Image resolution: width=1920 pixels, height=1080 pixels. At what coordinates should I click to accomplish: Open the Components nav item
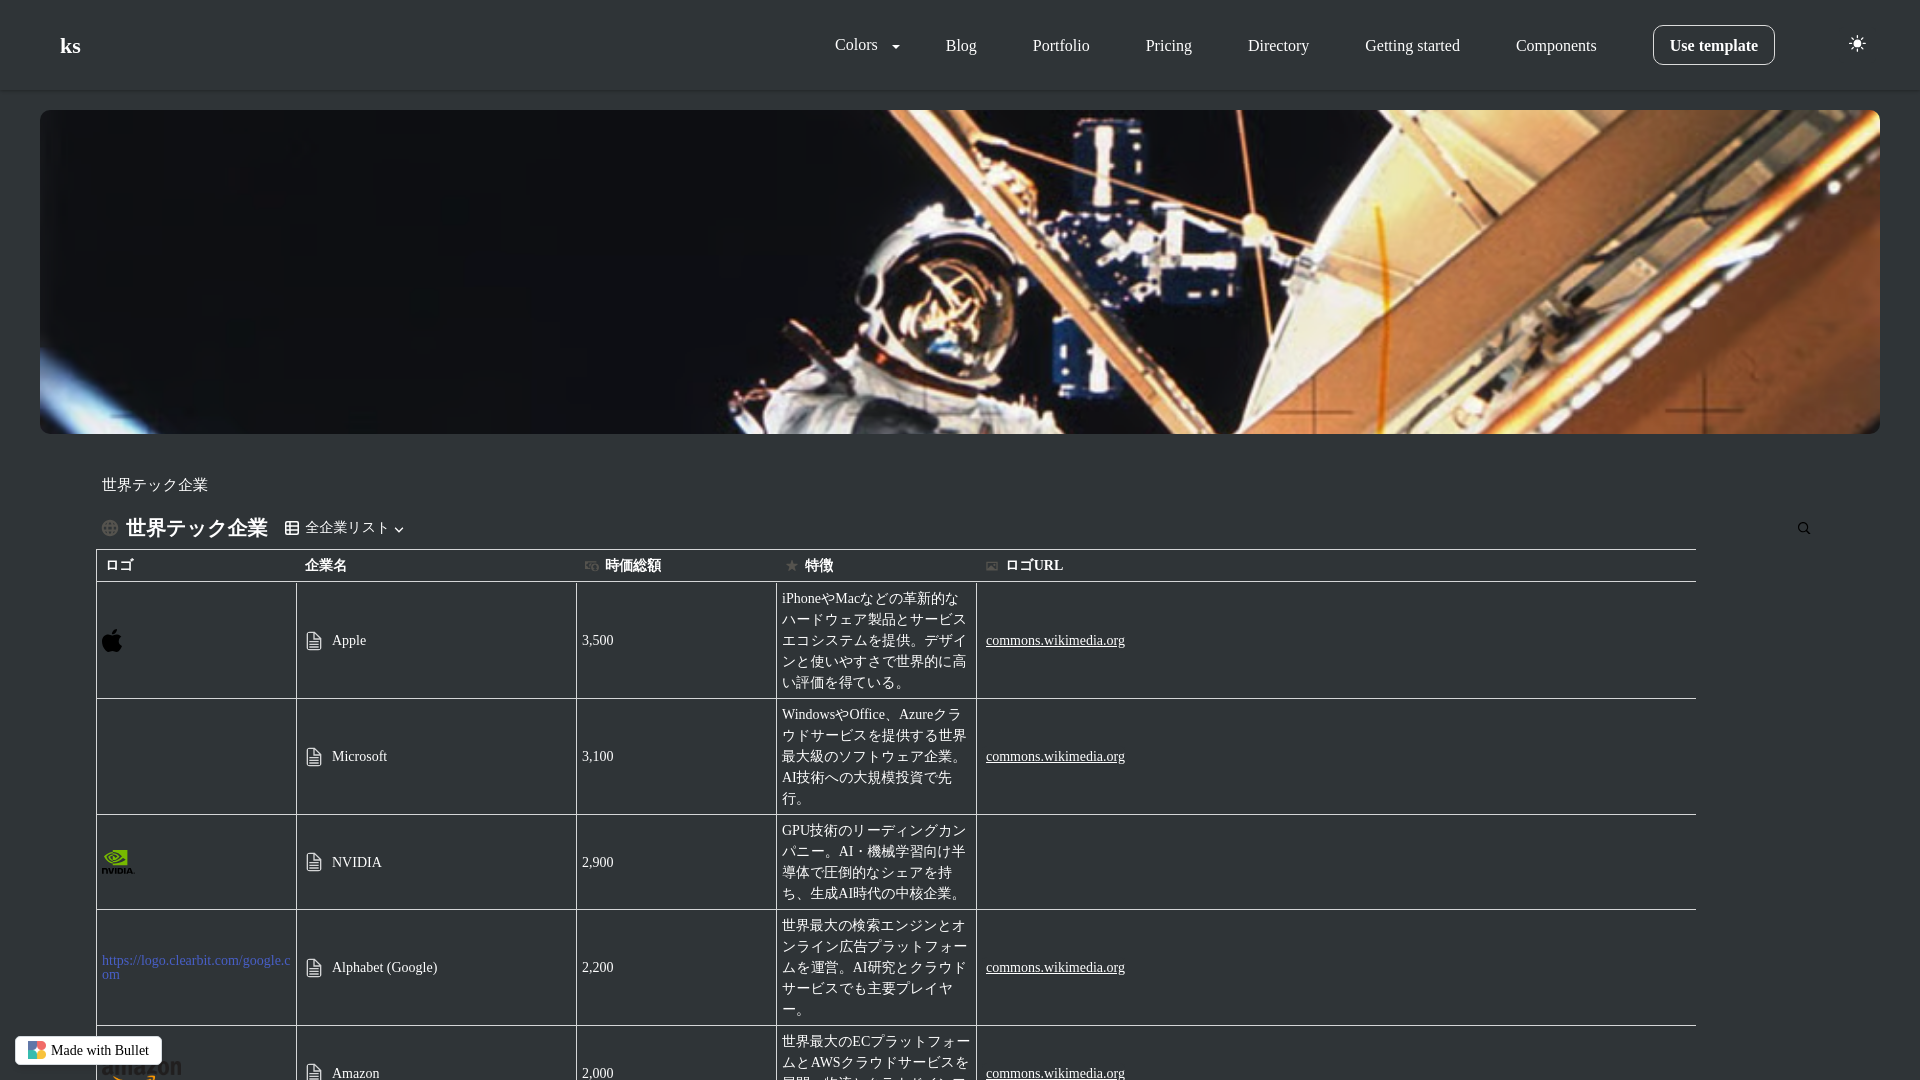pyautogui.click(x=1556, y=46)
